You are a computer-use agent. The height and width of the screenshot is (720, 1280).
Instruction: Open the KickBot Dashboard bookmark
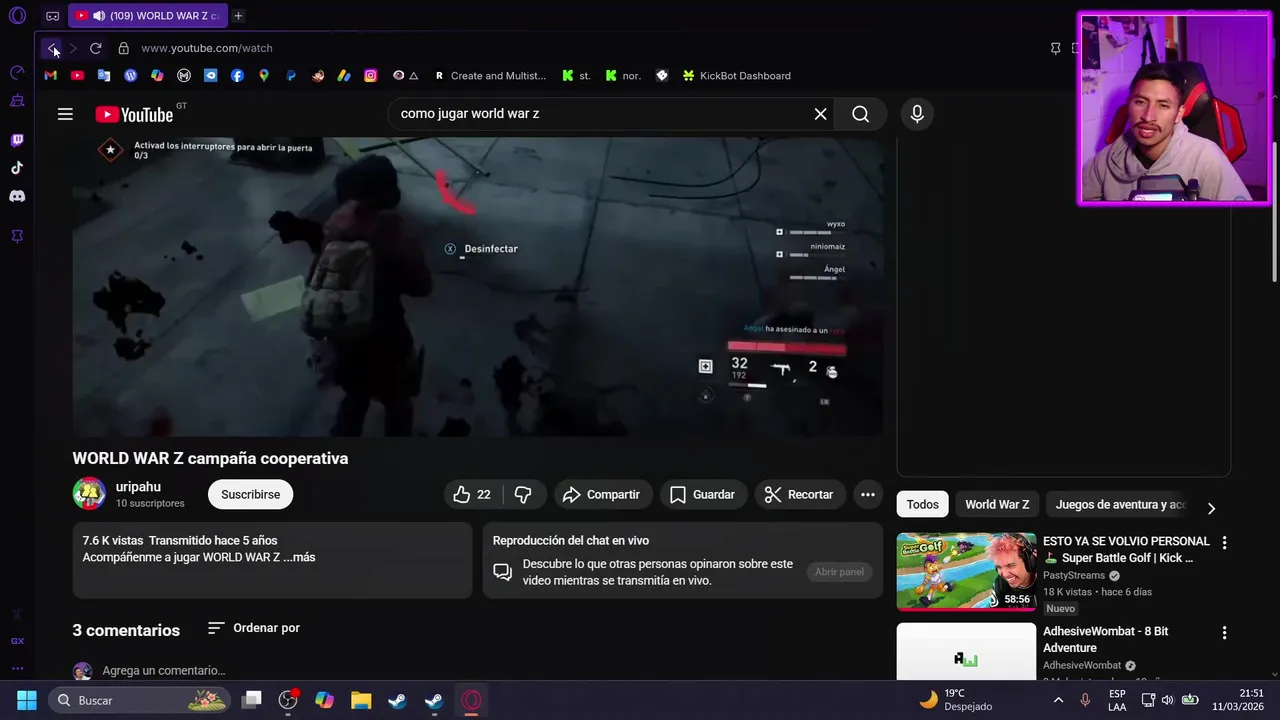coord(736,76)
